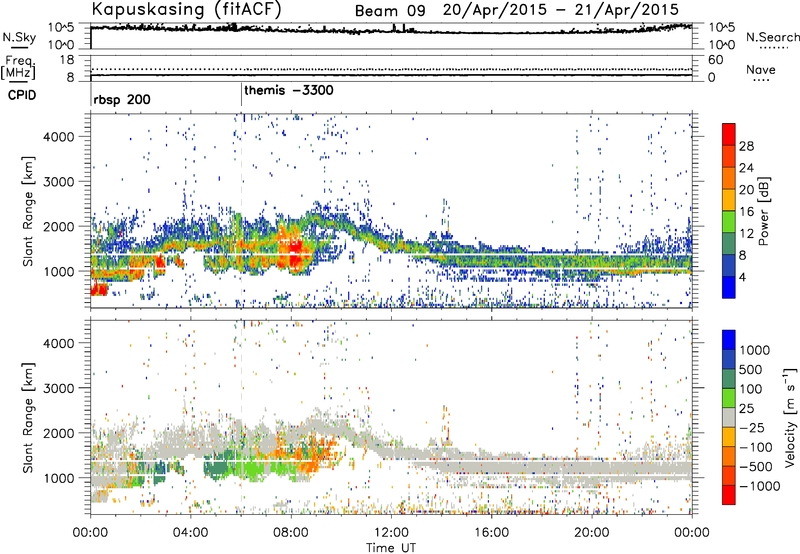Click the velocity panel 'Slant Range [km]' label

click(28, 417)
